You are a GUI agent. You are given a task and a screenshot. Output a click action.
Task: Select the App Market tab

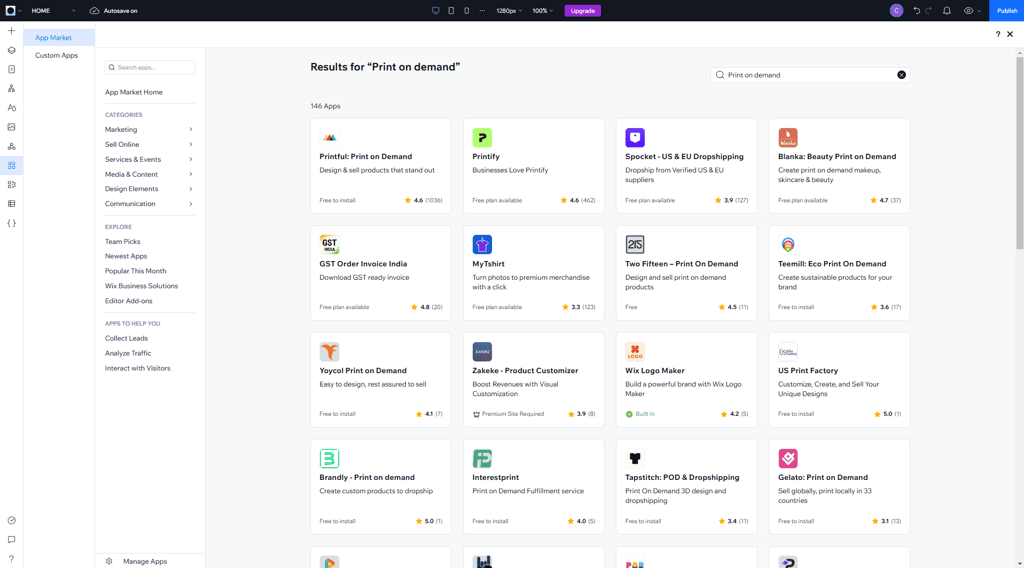pos(59,38)
